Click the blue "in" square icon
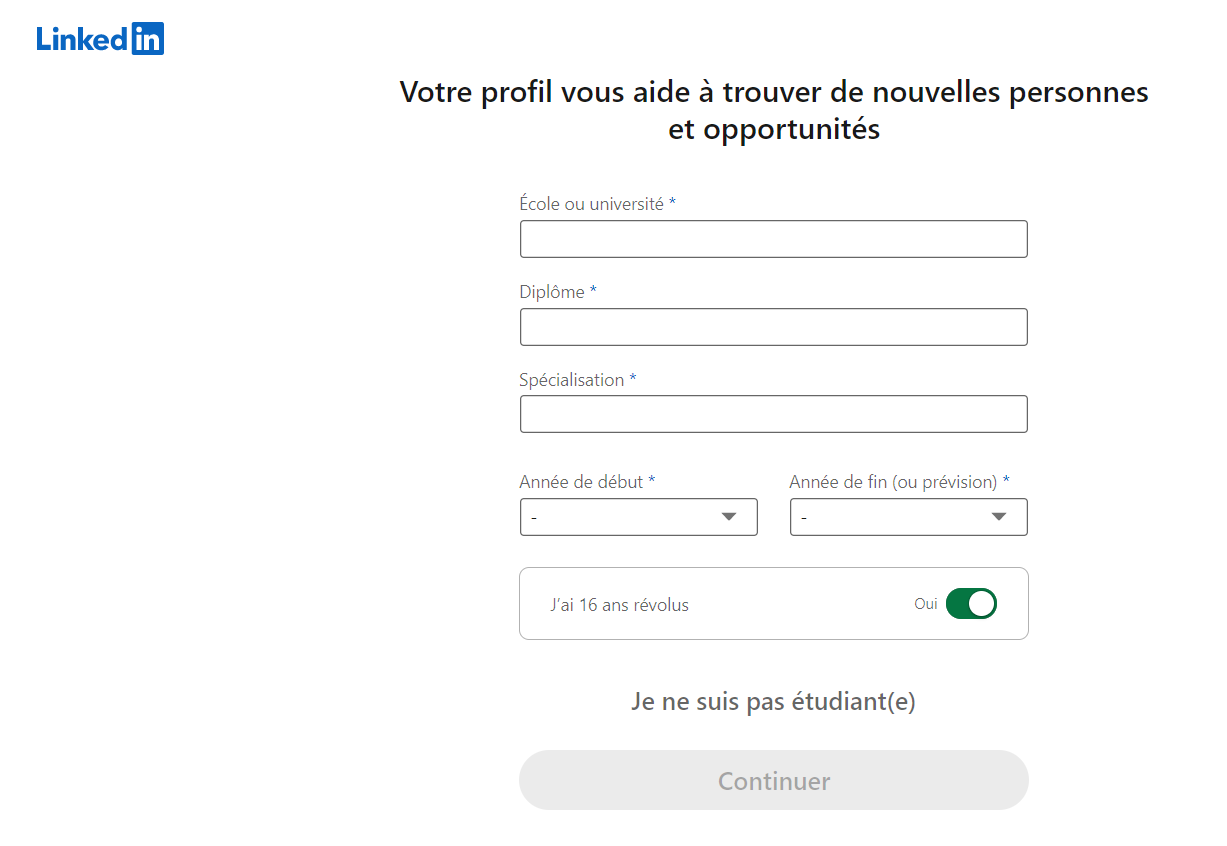Screen dimensions: 1227x846 [148, 39]
